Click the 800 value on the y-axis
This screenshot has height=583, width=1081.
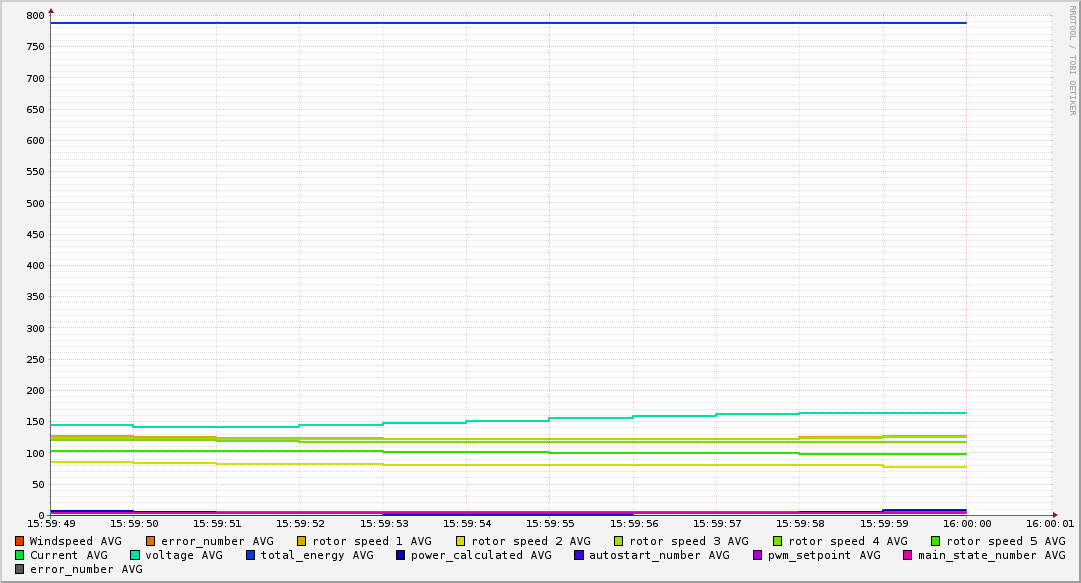point(36,16)
